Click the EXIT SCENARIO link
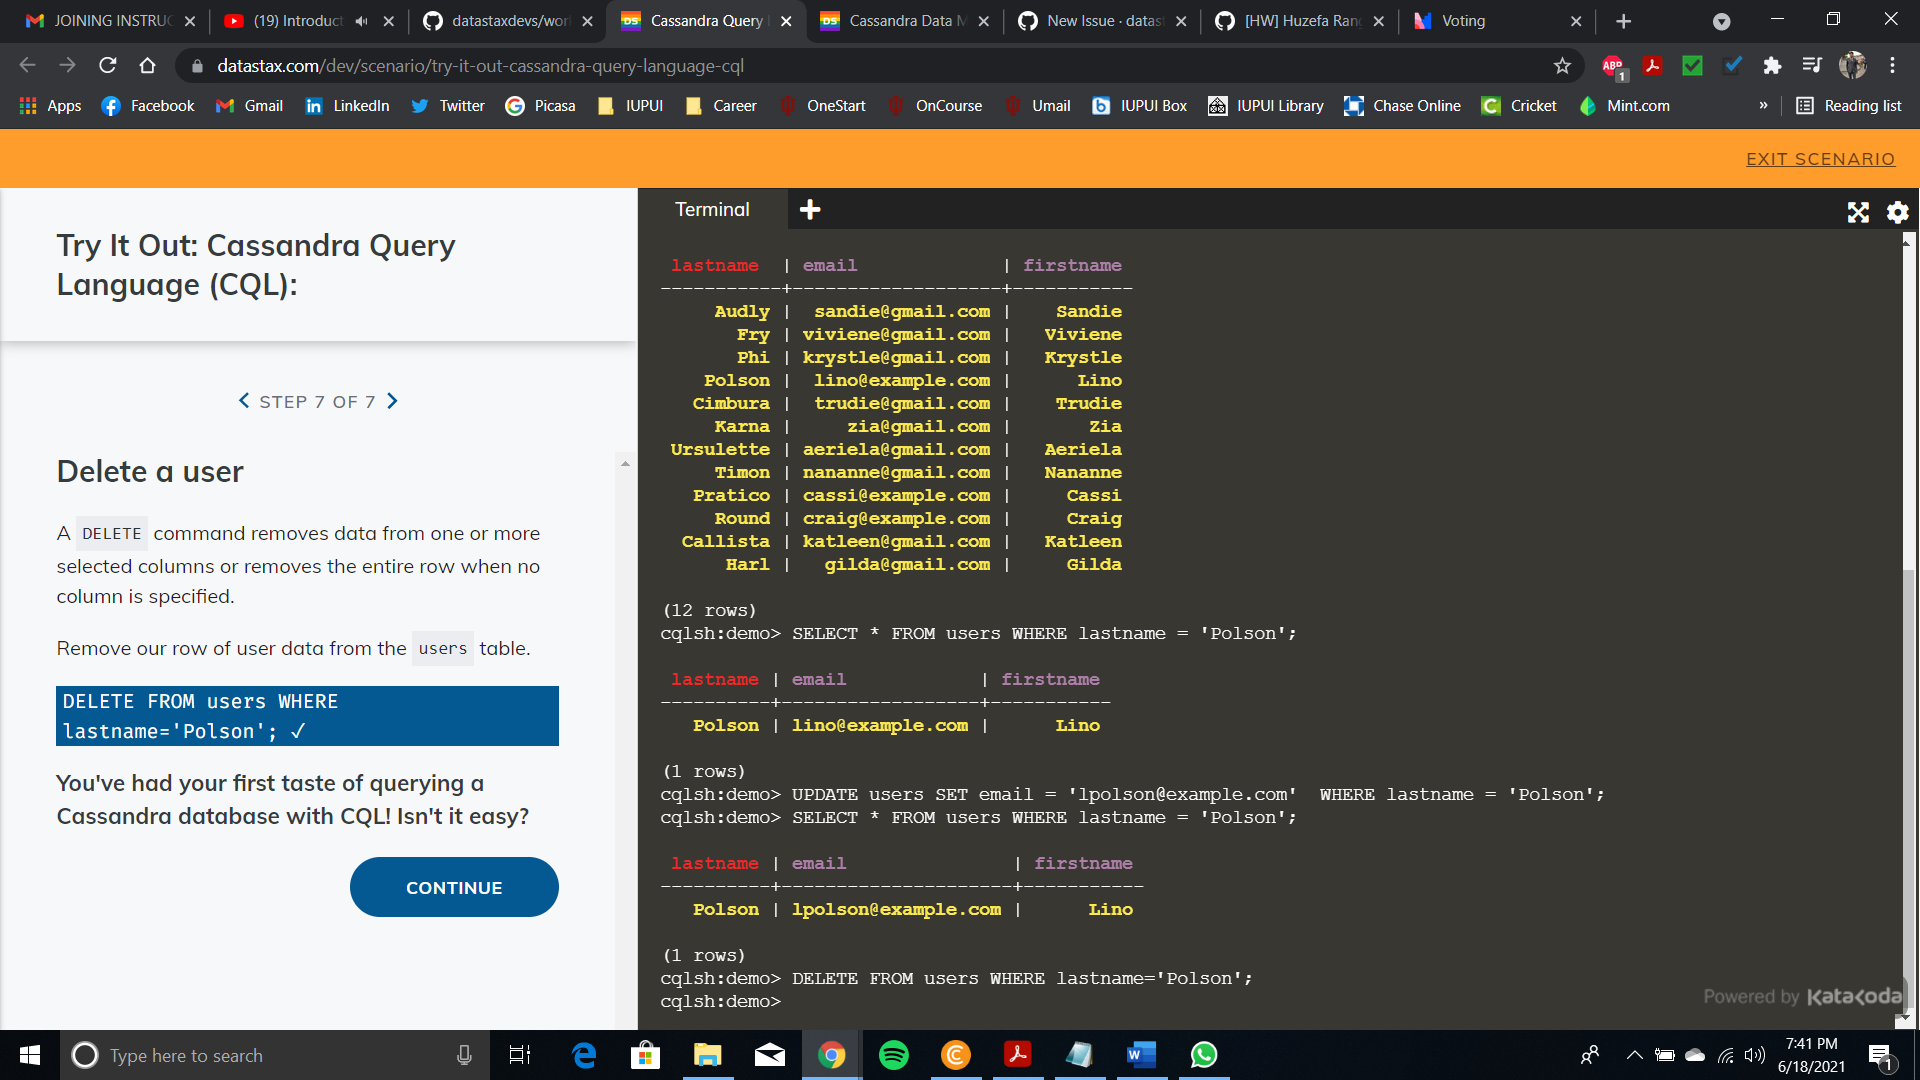The width and height of the screenshot is (1920, 1080). pos(1820,158)
